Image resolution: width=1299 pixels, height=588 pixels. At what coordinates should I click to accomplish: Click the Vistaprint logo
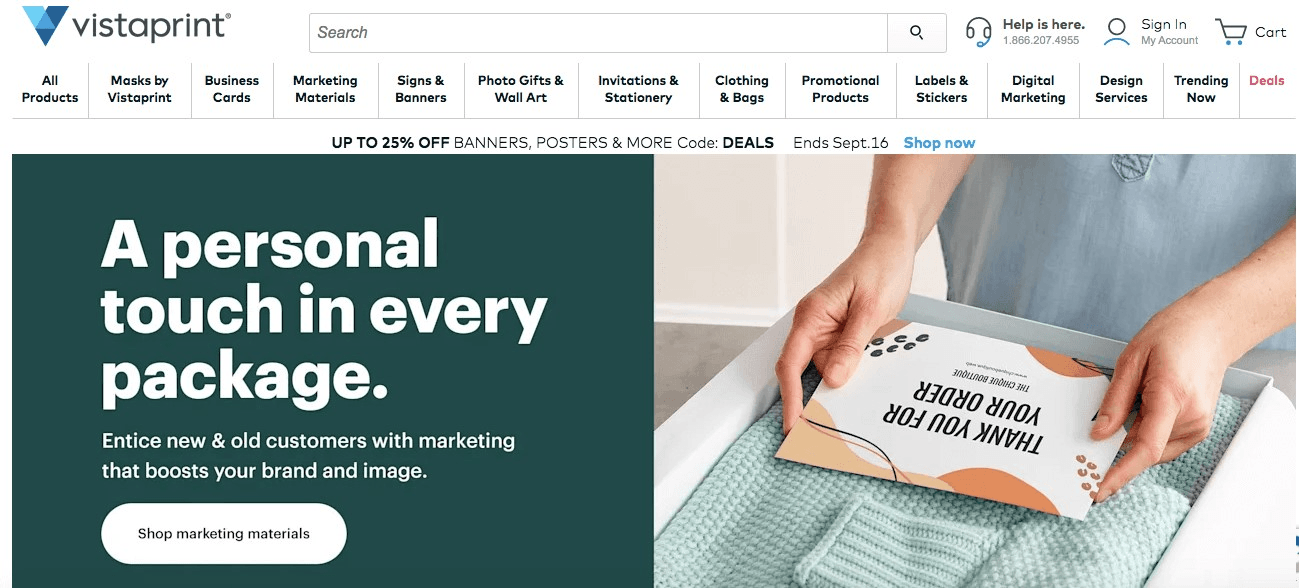point(126,26)
